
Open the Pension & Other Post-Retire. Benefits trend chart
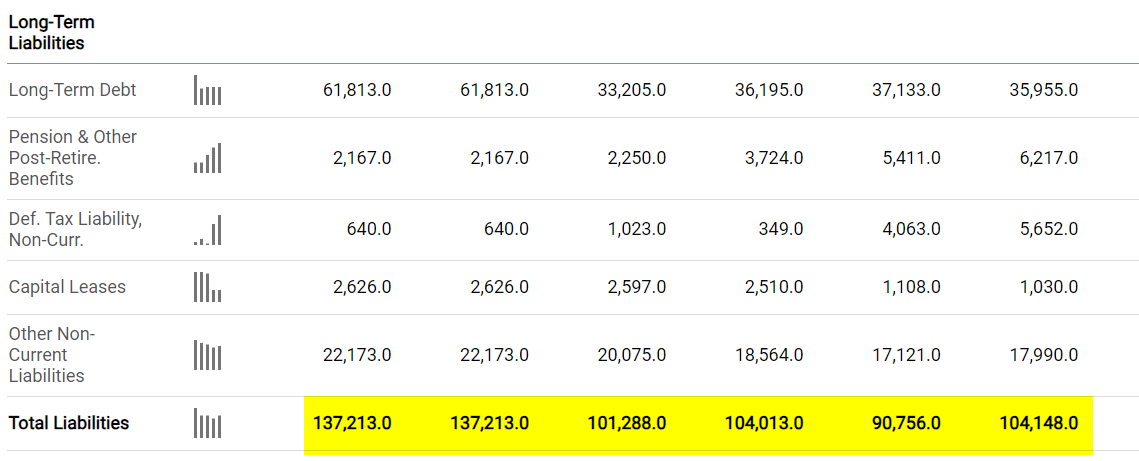click(x=207, y=158)
